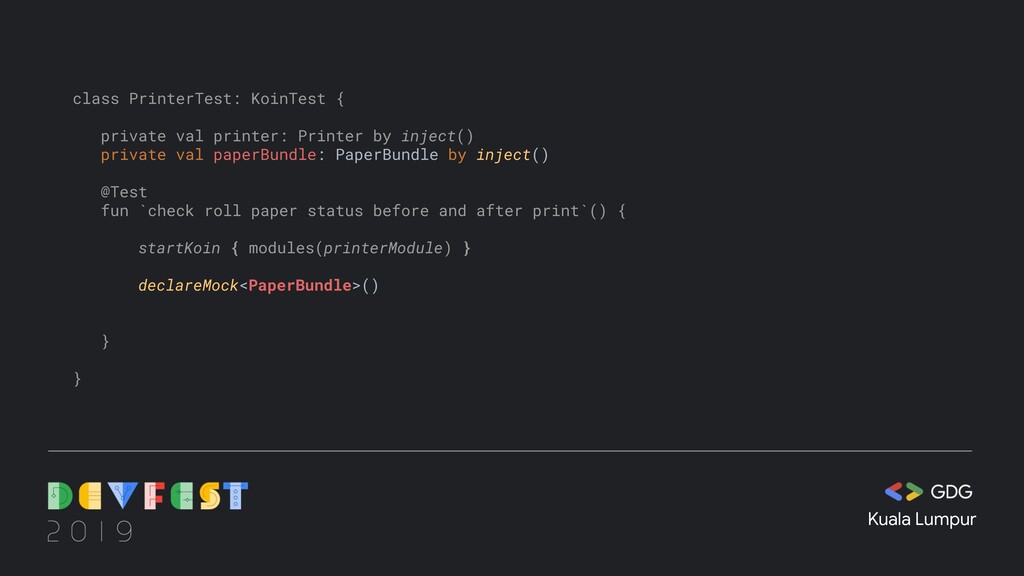Click the gray 'inject' on printer line
This screenshot has width=1024, height=576.
pos(428,136)
